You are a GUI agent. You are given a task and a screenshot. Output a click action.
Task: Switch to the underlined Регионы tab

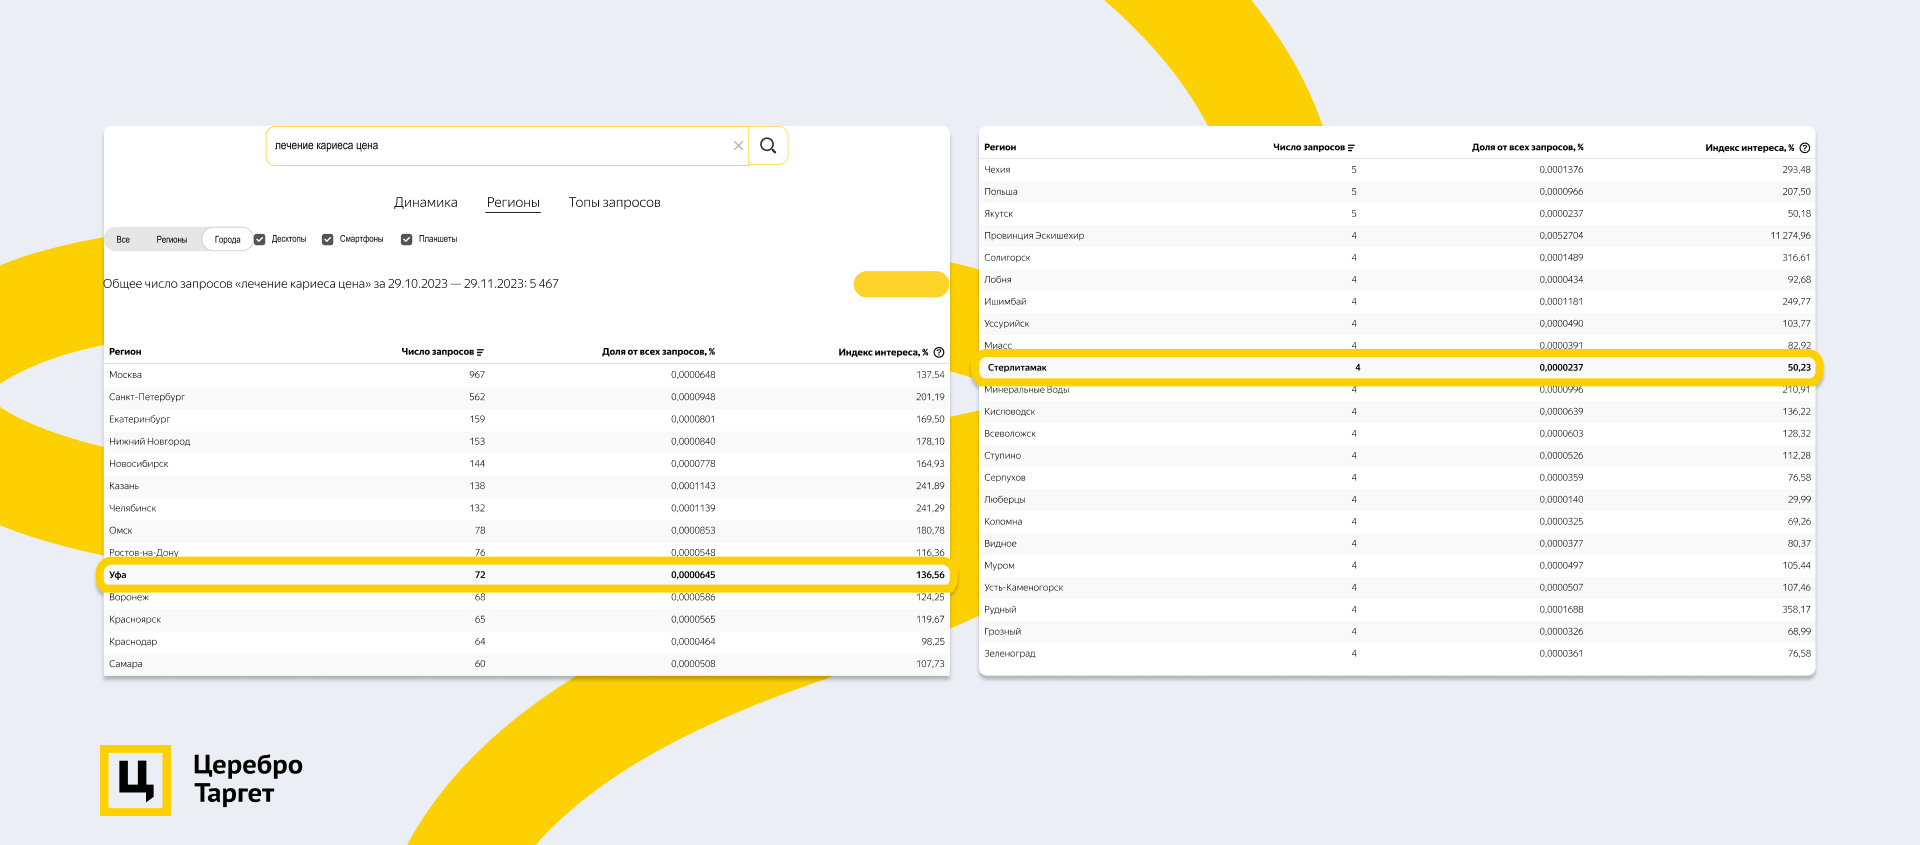[513, 202]
